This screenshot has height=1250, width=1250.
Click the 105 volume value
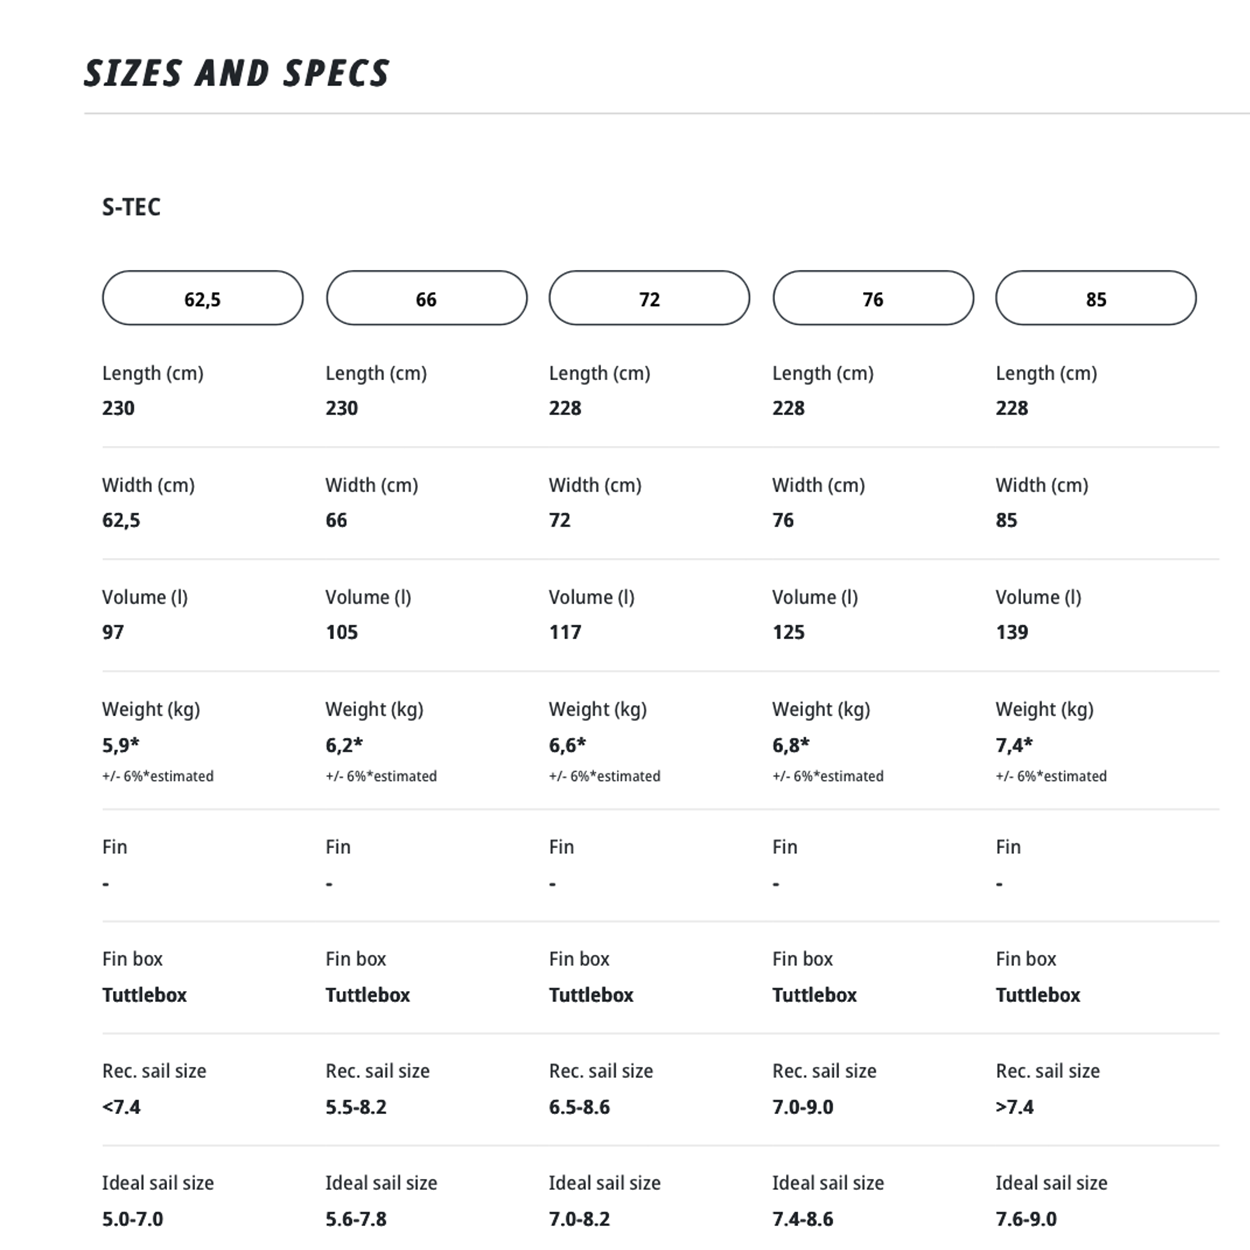(x=341, y=632)
